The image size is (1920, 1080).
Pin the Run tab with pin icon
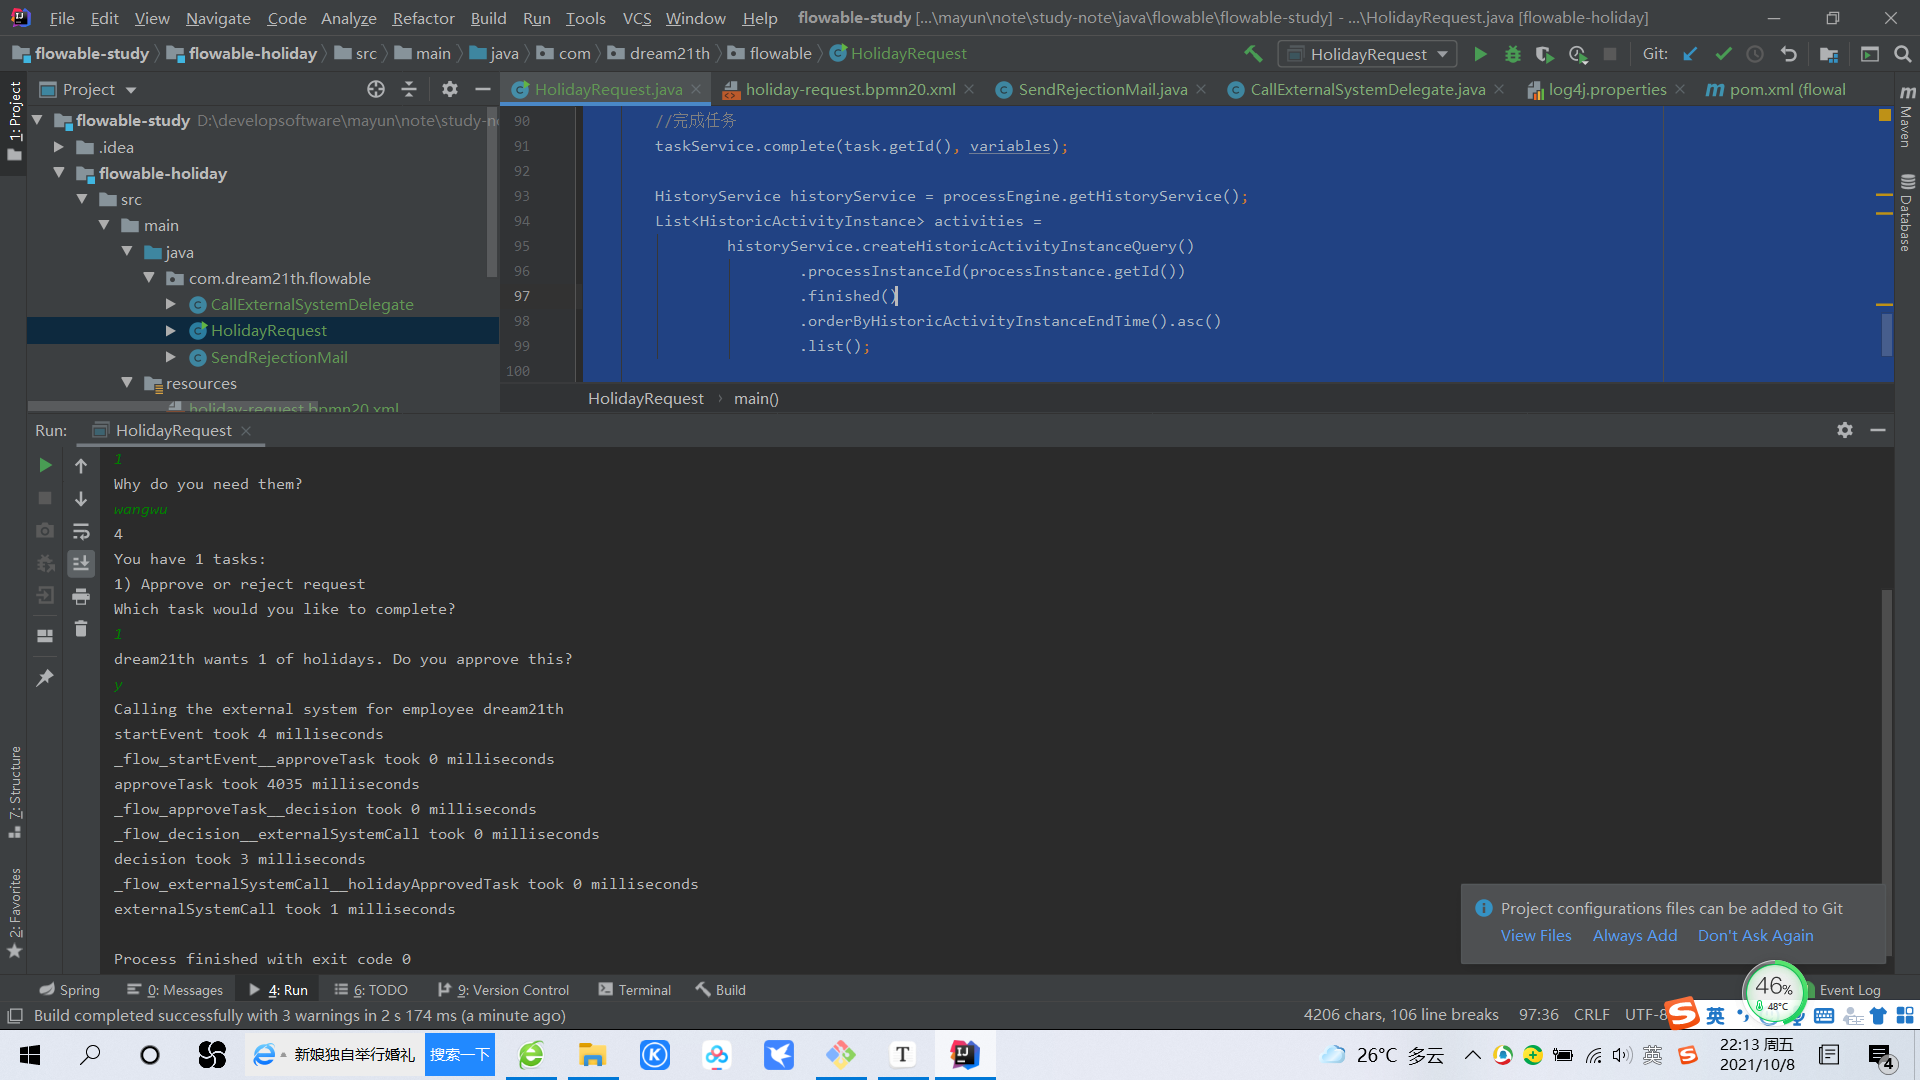coord(45,678)
